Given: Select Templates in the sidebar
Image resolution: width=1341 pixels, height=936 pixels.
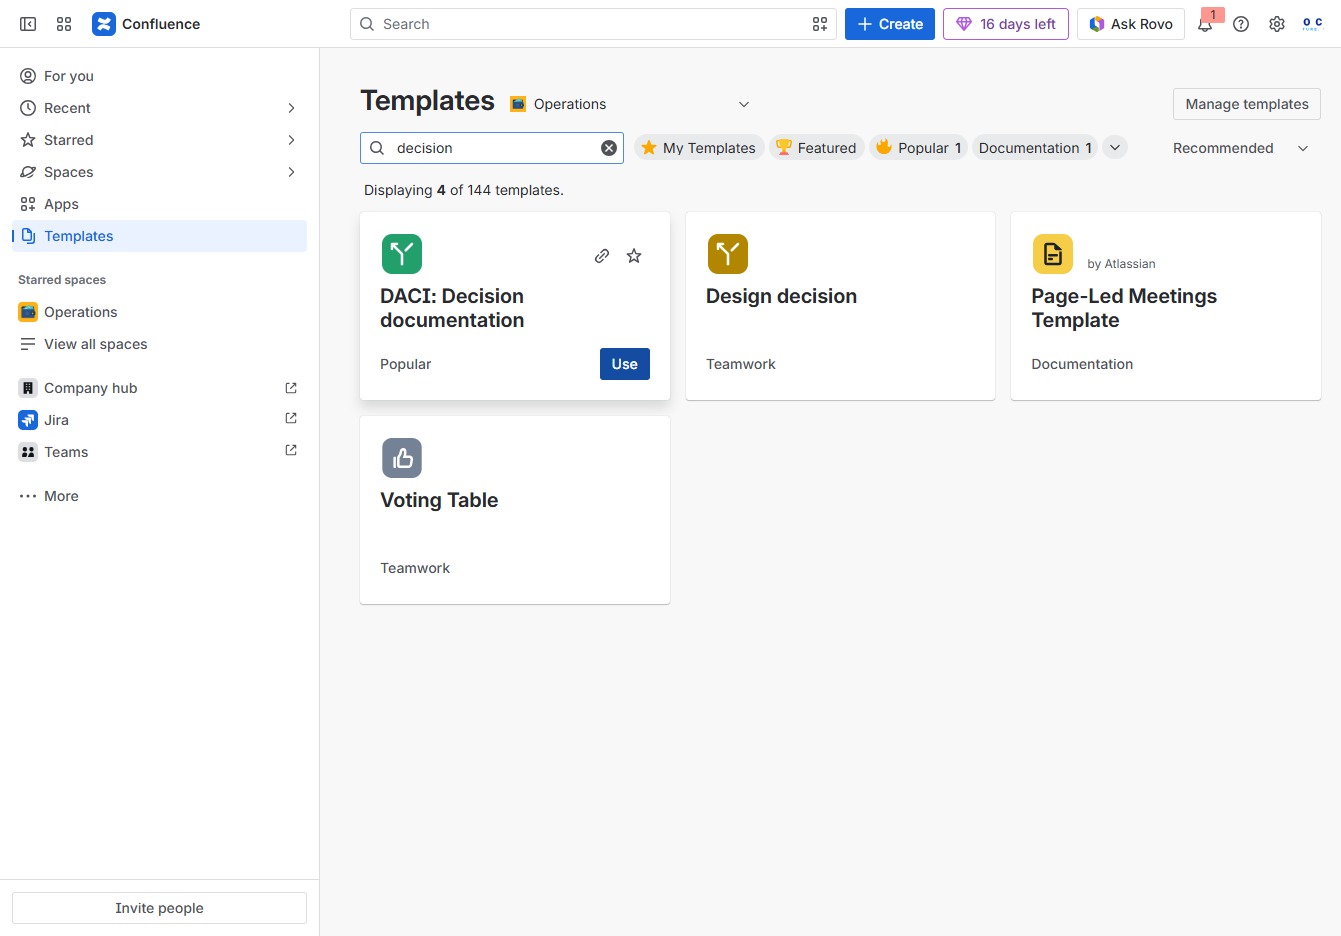Looking at the screenshot, I should click(x=159, y=236).
